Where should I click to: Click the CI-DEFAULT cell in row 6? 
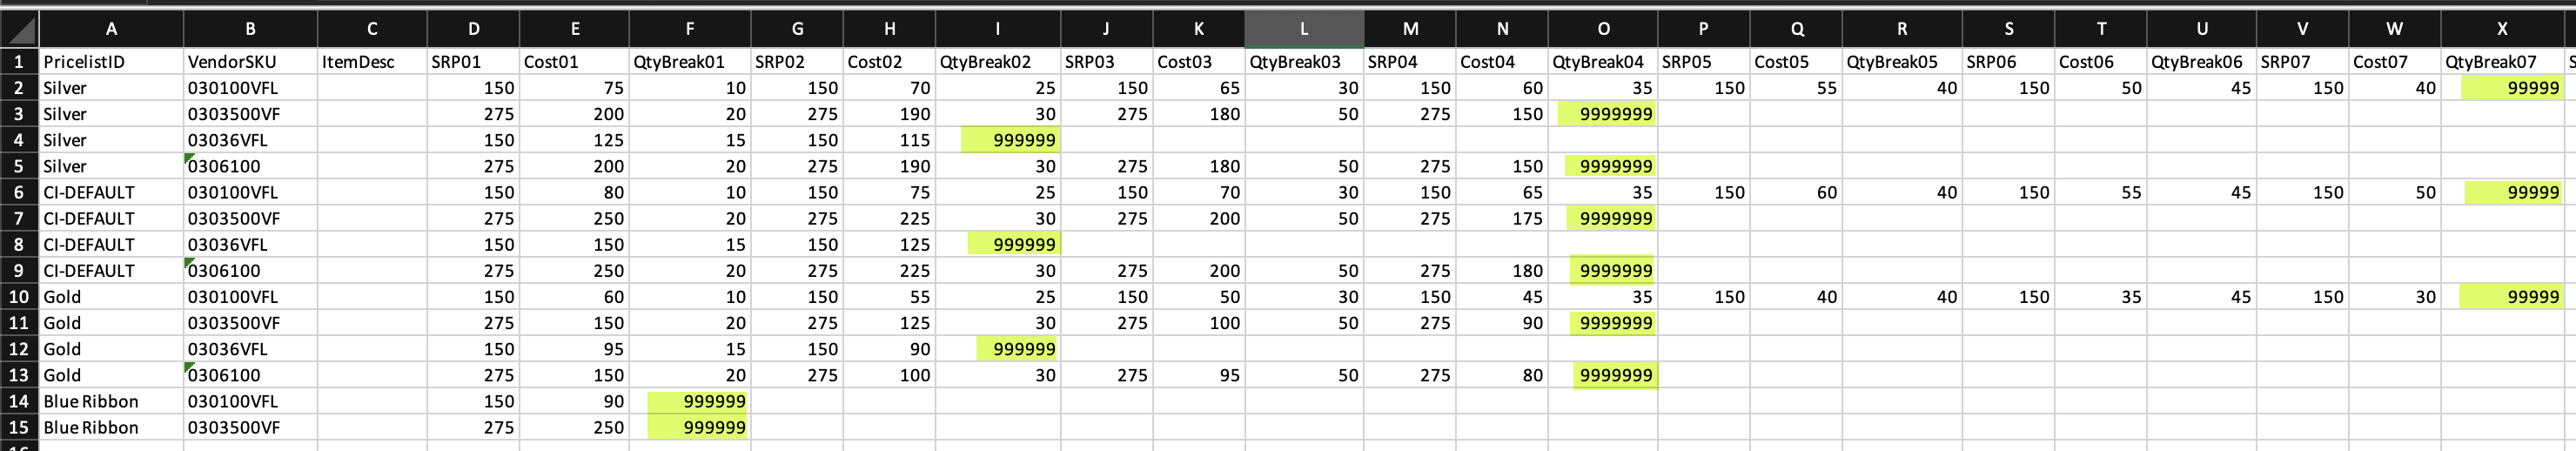[111, 192]
